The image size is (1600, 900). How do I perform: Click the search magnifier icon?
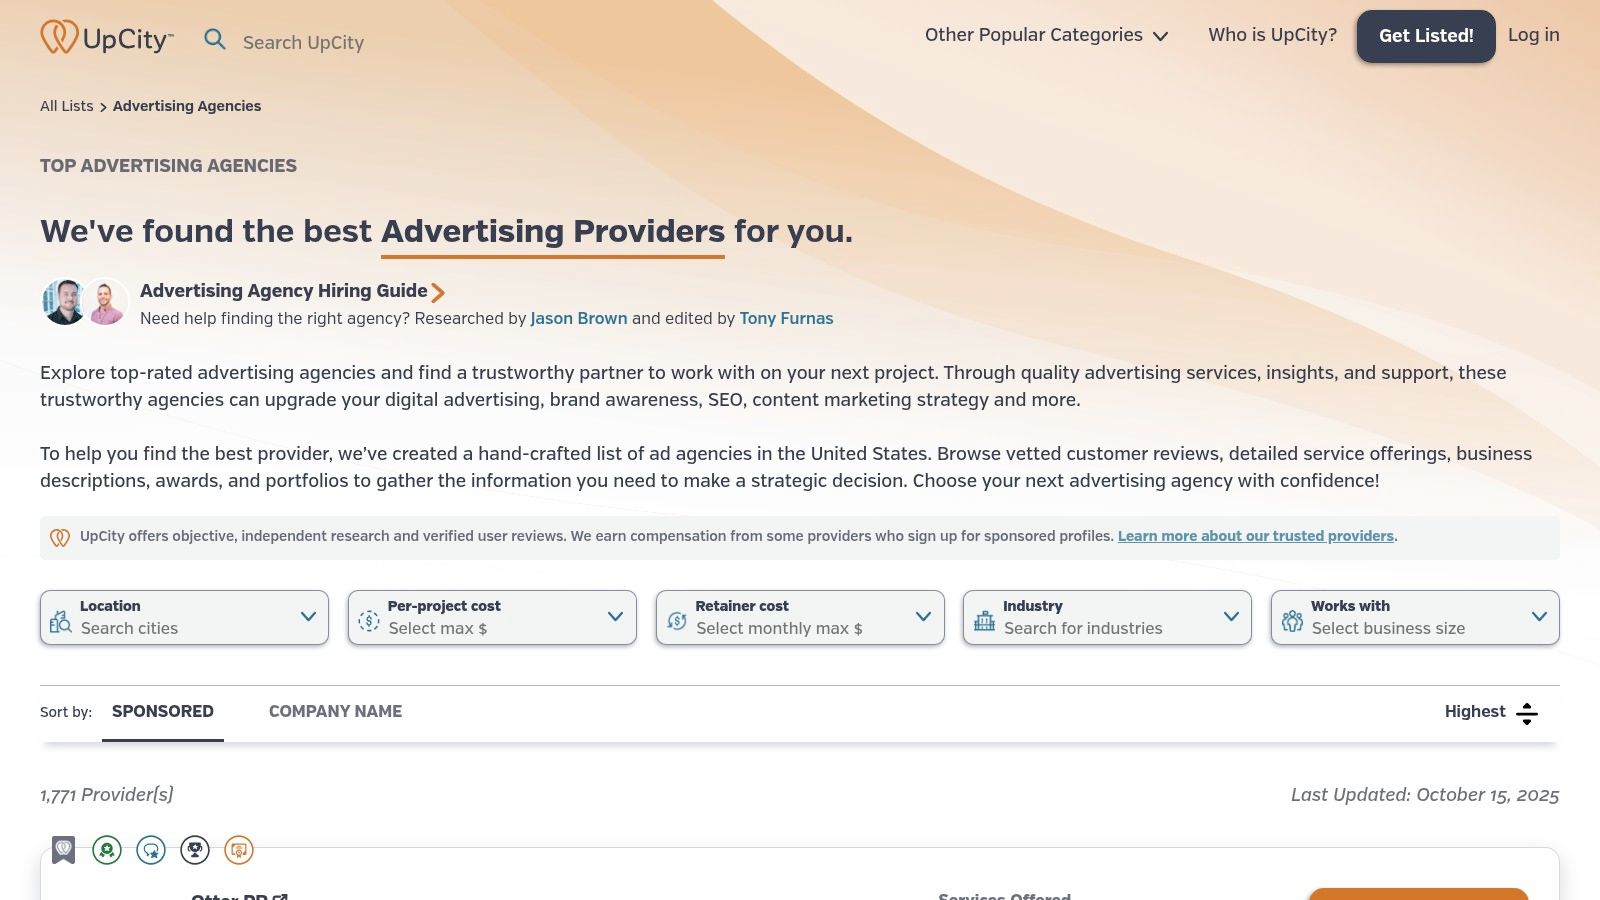(215, 39)
